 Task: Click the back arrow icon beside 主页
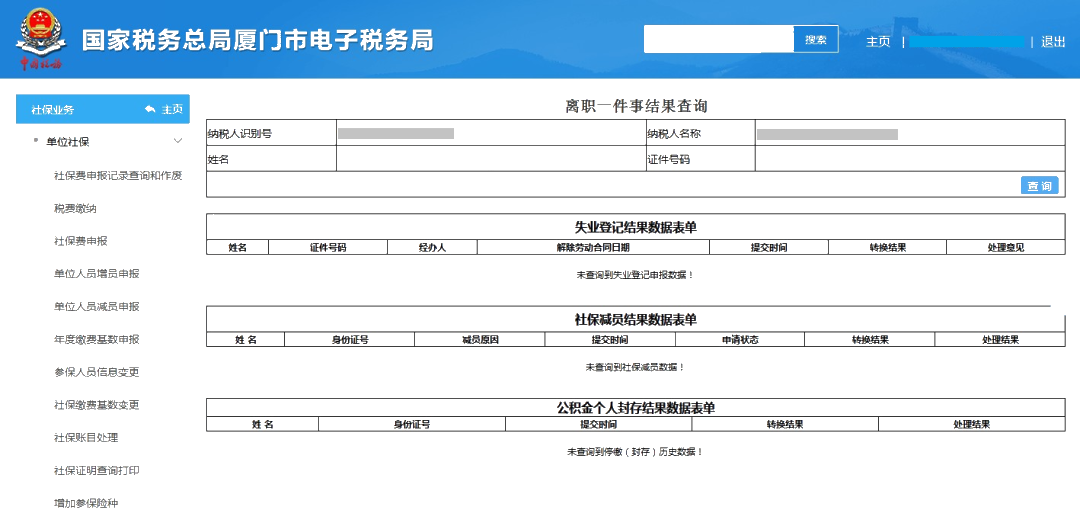click(151, 109)
